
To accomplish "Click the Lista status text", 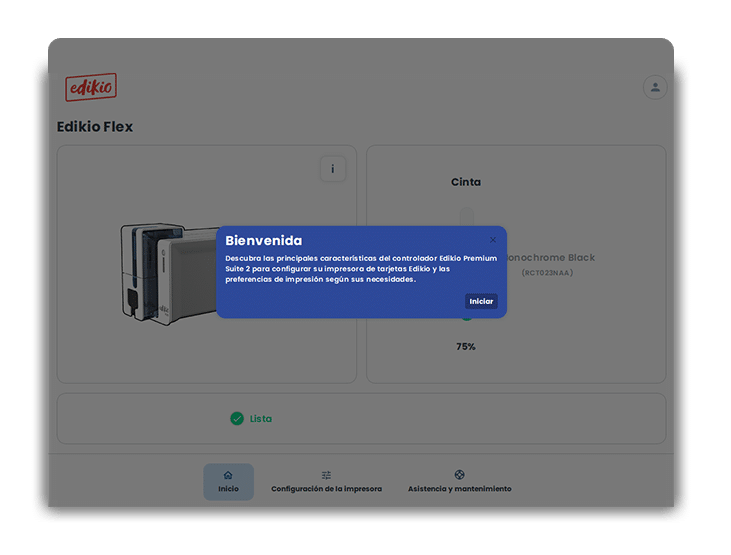I will click(x=260, y=419).
